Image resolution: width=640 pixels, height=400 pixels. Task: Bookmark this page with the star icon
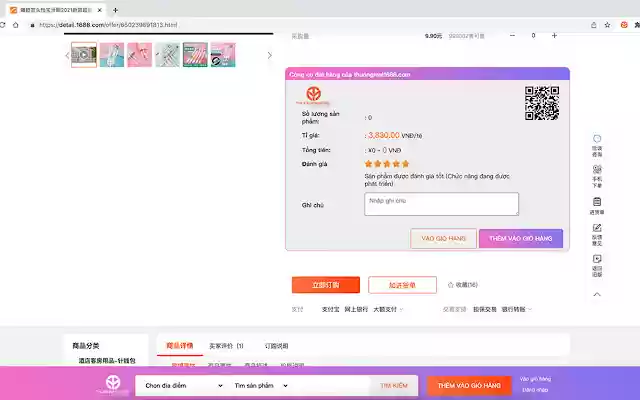607,25
